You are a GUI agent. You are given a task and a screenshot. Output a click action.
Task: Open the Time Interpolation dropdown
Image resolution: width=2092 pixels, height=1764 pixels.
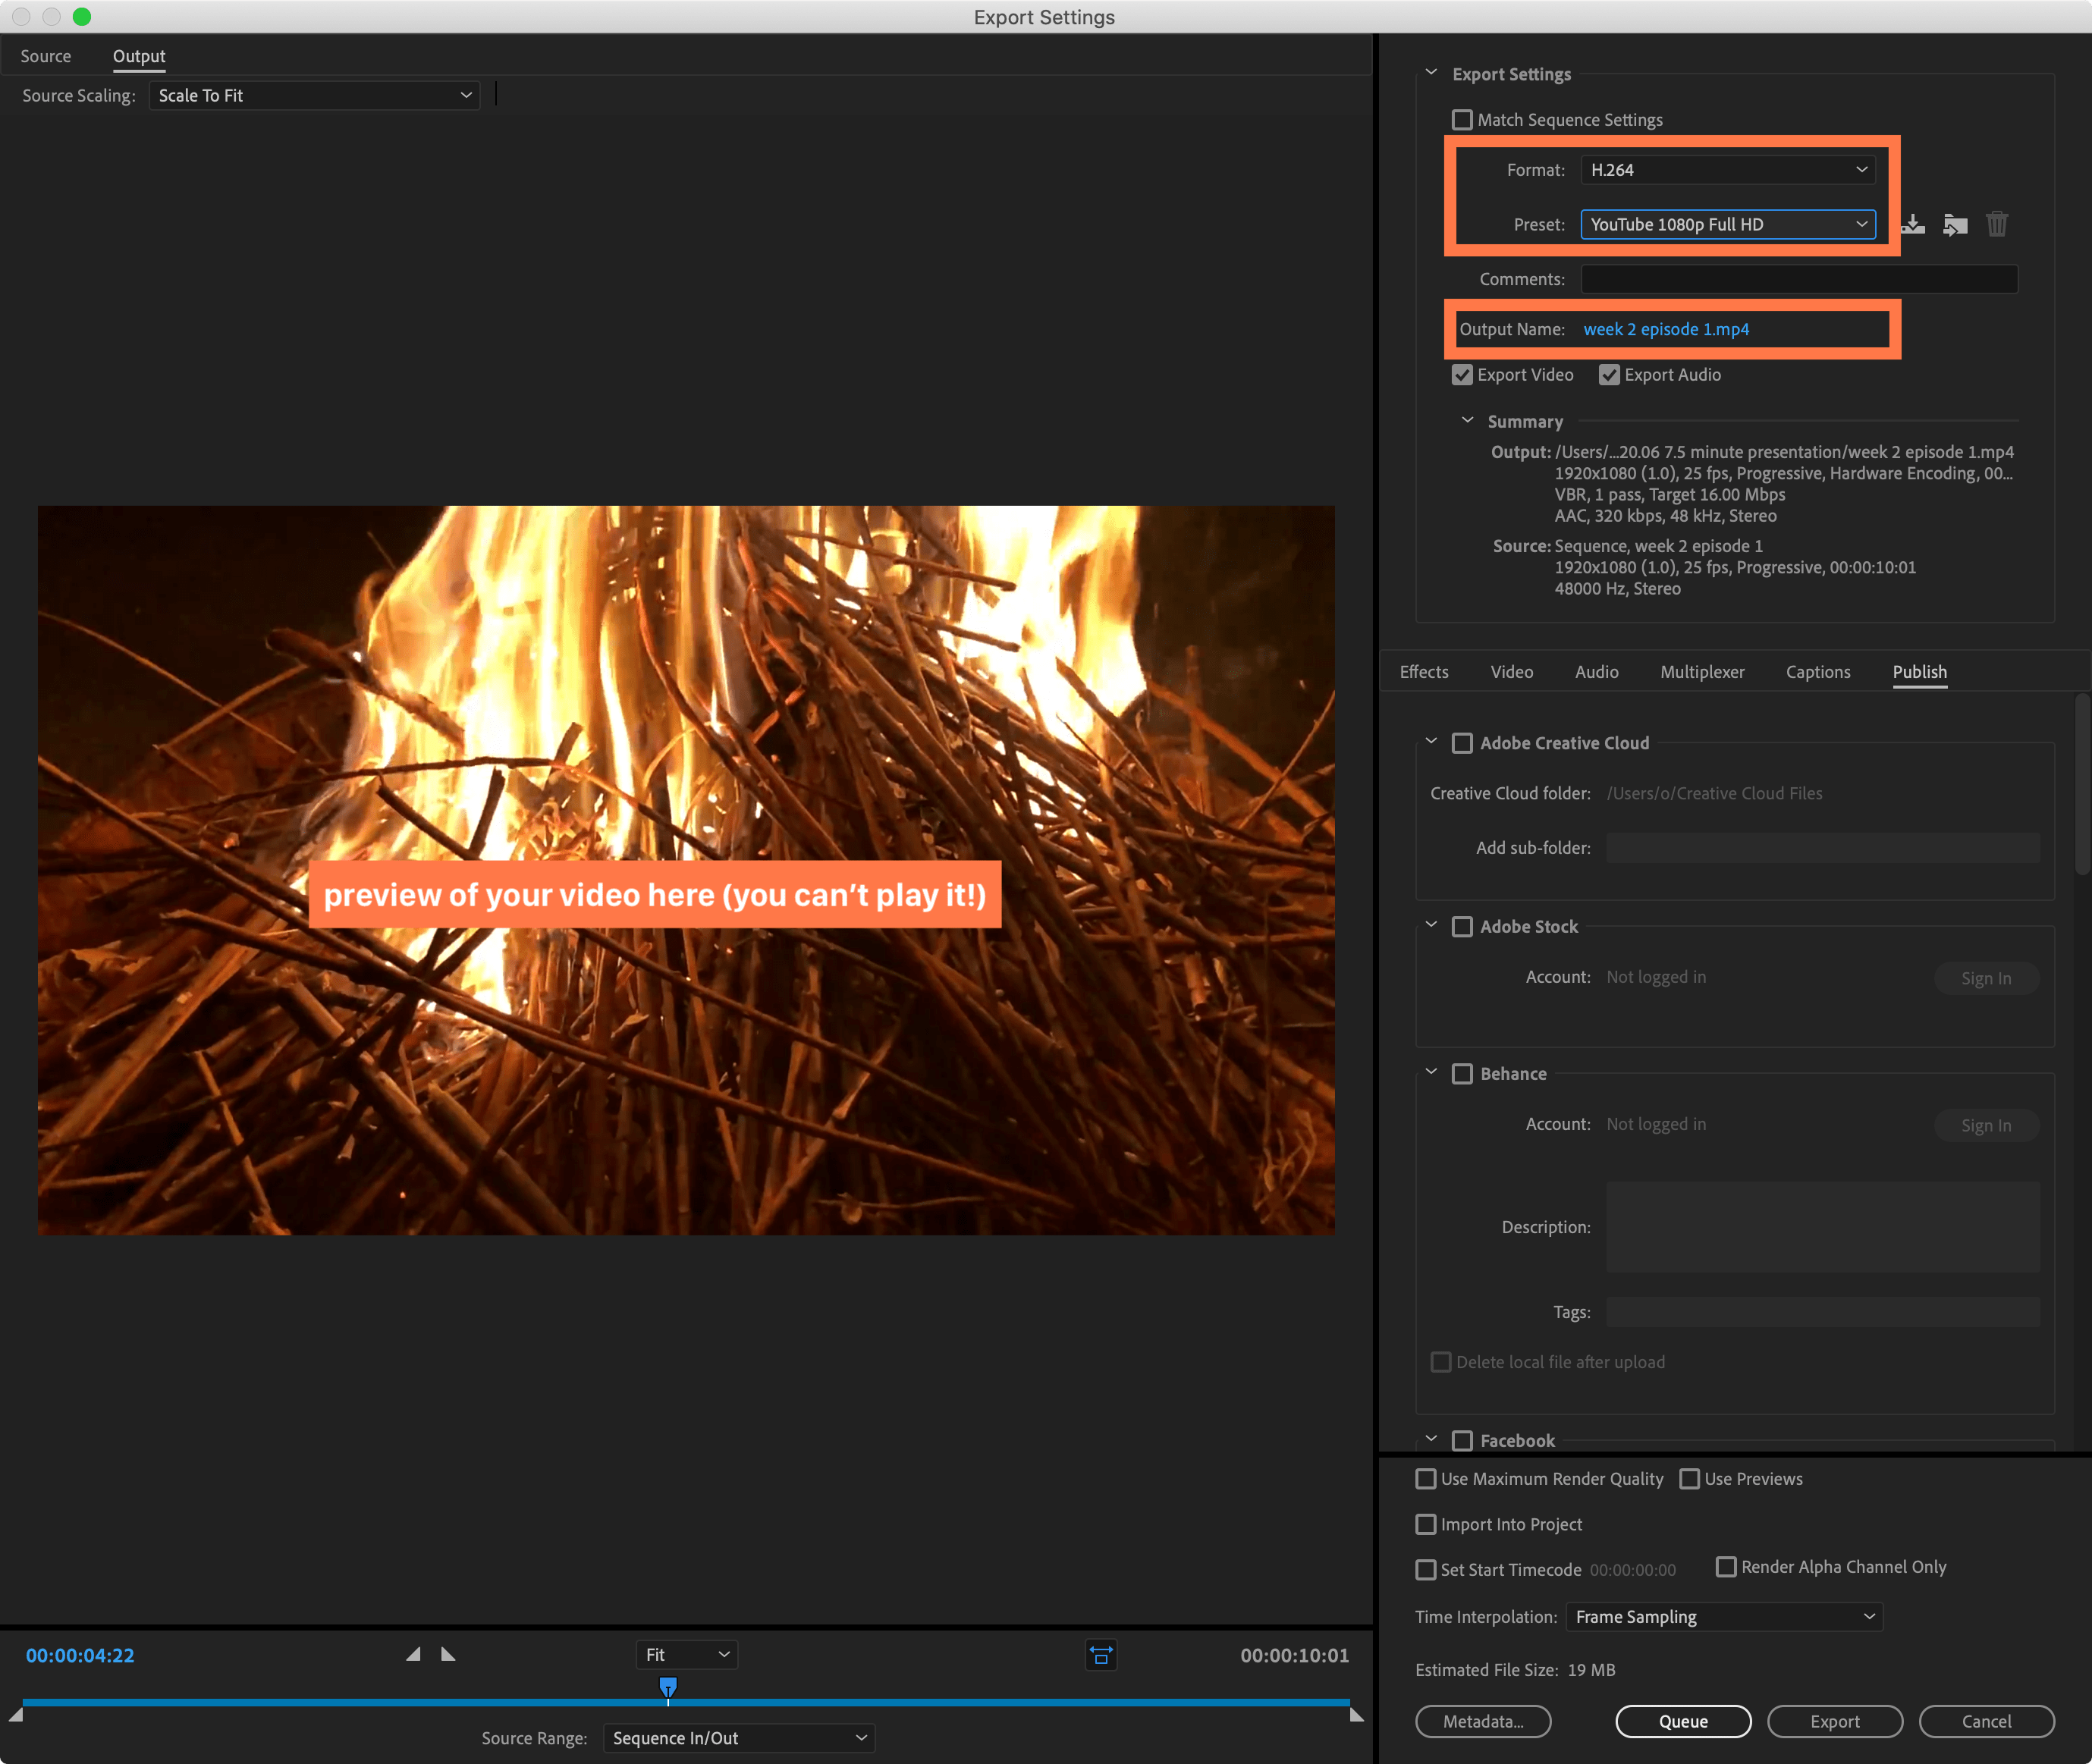point(1724,1617)
